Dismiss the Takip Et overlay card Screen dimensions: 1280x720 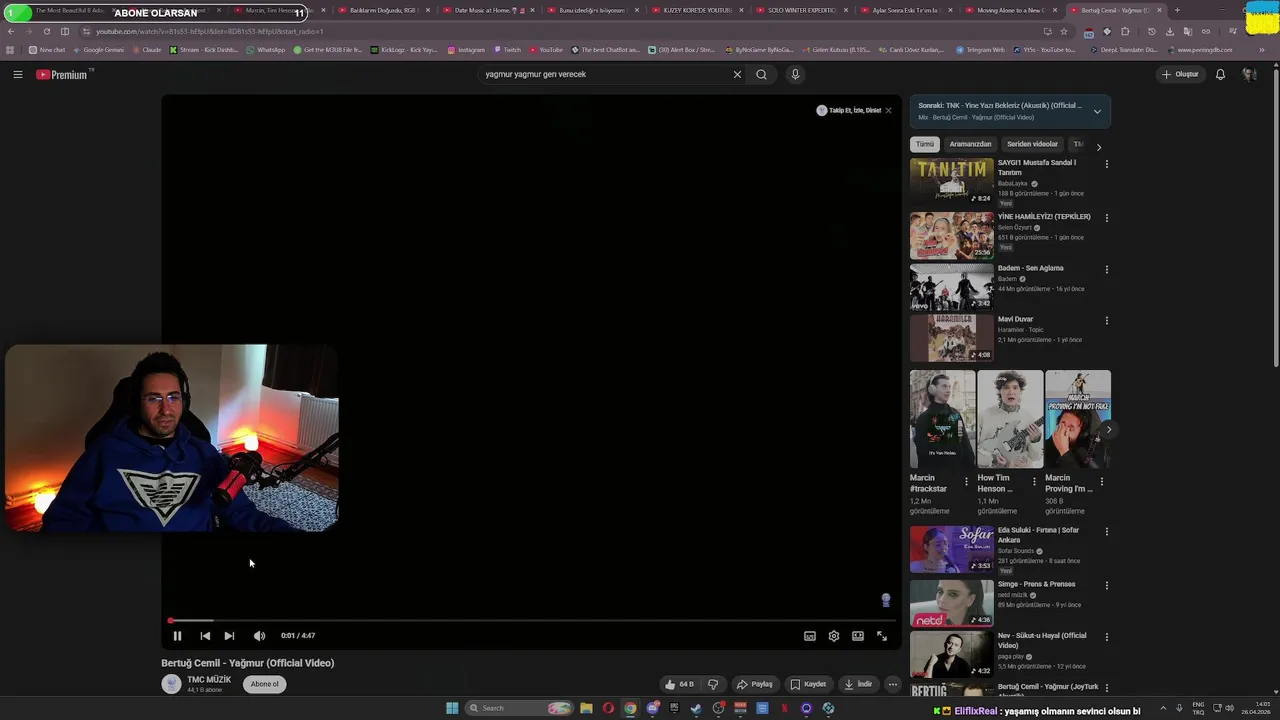[888, 110]
